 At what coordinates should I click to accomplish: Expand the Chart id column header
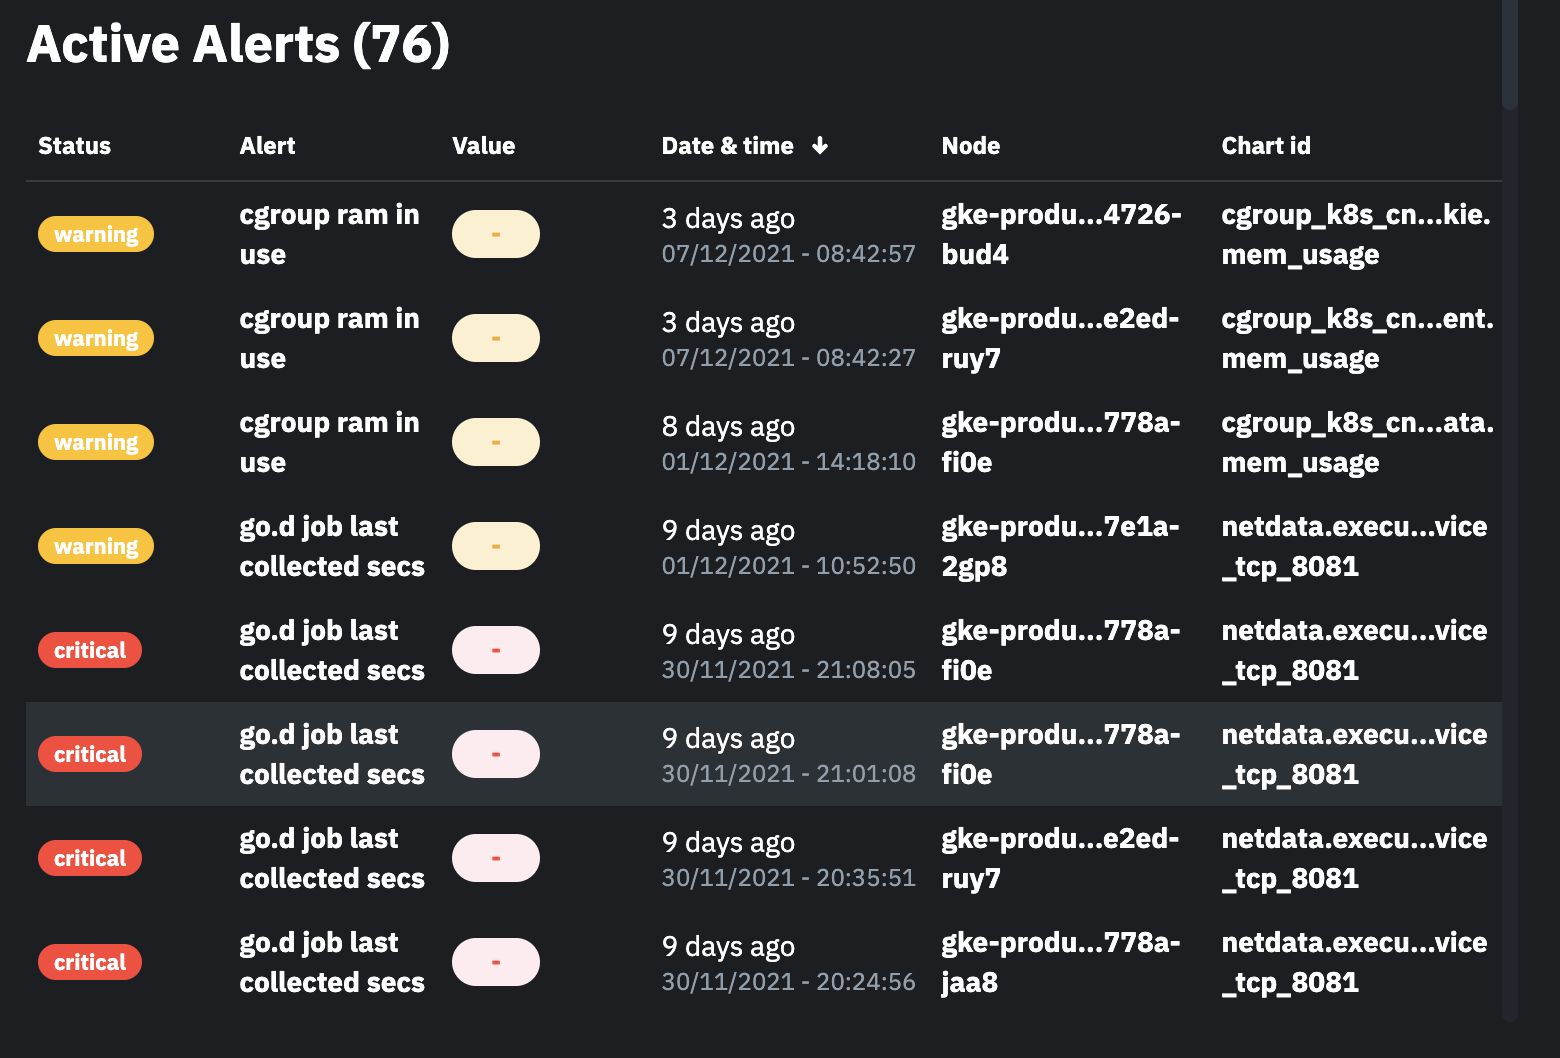point(1265,146)
